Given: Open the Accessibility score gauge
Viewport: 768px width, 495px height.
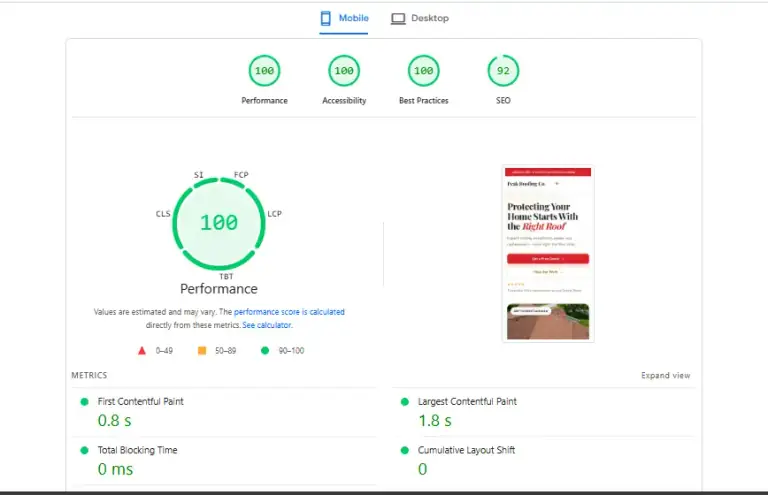Looking at the screenshot, I should click(344, 71).
